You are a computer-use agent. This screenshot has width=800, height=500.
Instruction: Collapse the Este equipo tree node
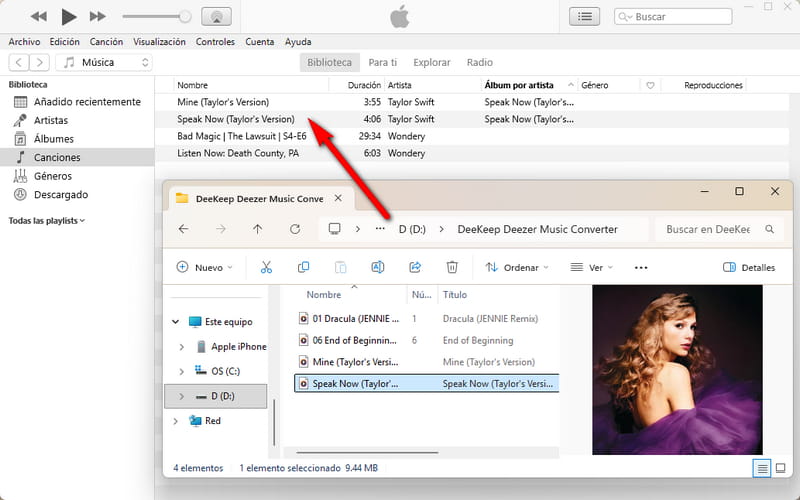(176, 322)
